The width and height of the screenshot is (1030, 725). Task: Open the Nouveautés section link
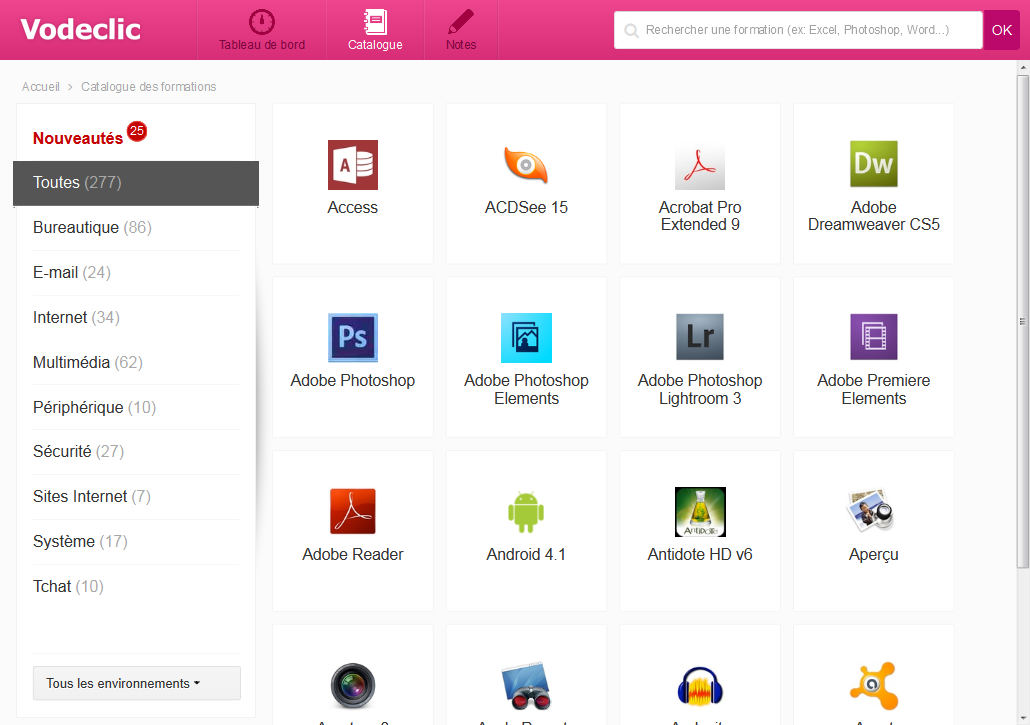click(78, 139)
